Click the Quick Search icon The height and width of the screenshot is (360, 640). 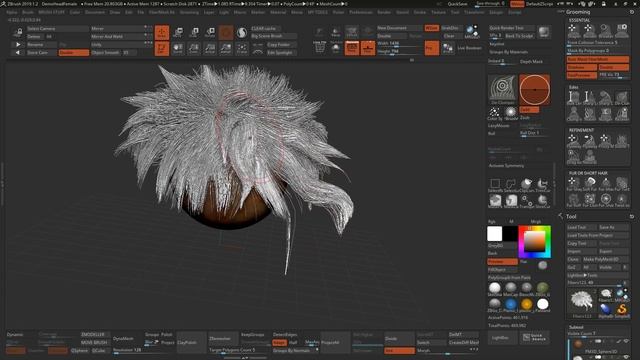(535, 338)
